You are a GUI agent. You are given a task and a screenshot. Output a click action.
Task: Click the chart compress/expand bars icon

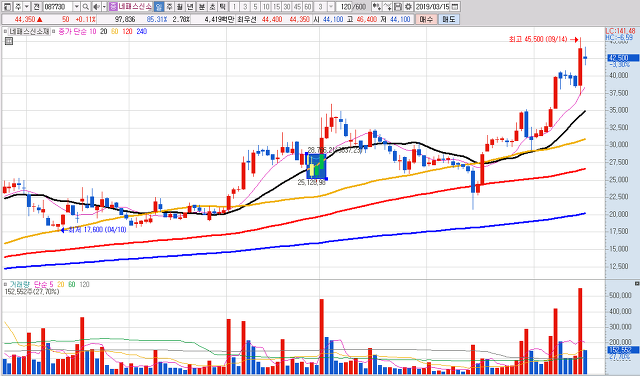coord(376,7)
